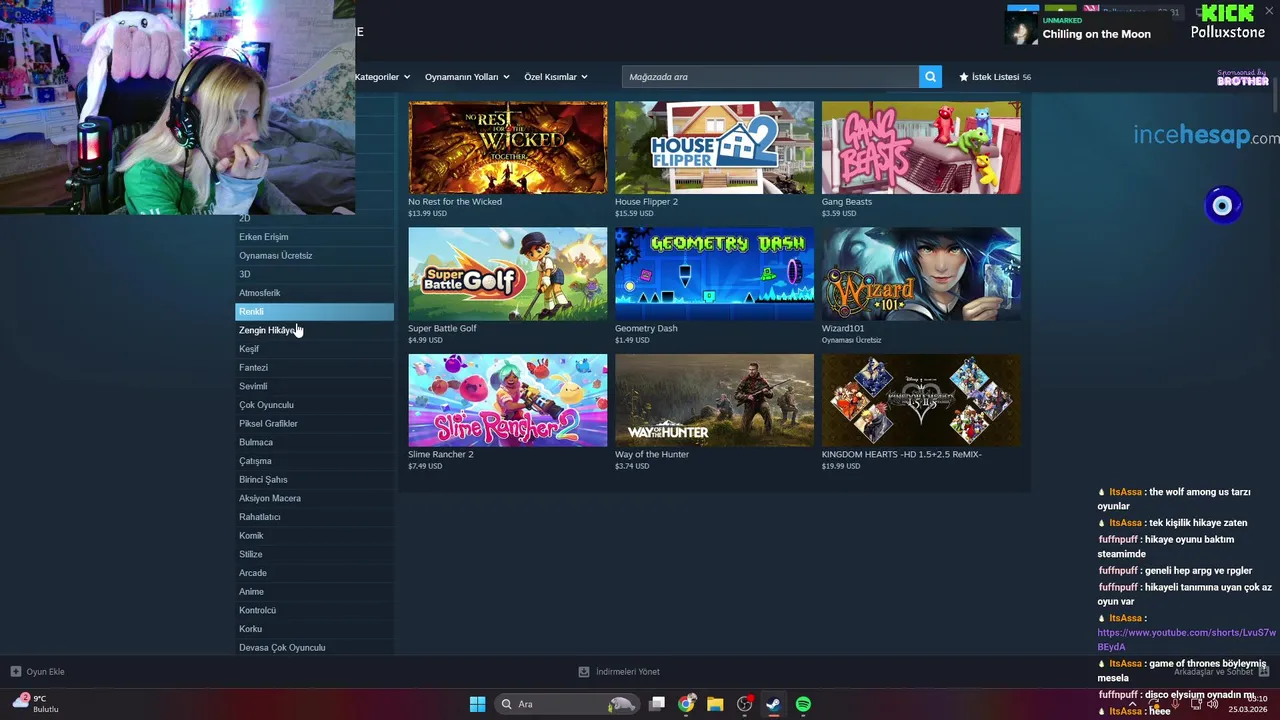Open the House Flipper 2 thumbnail
The image size is (1280, 720).
click(x=714, y=147)
